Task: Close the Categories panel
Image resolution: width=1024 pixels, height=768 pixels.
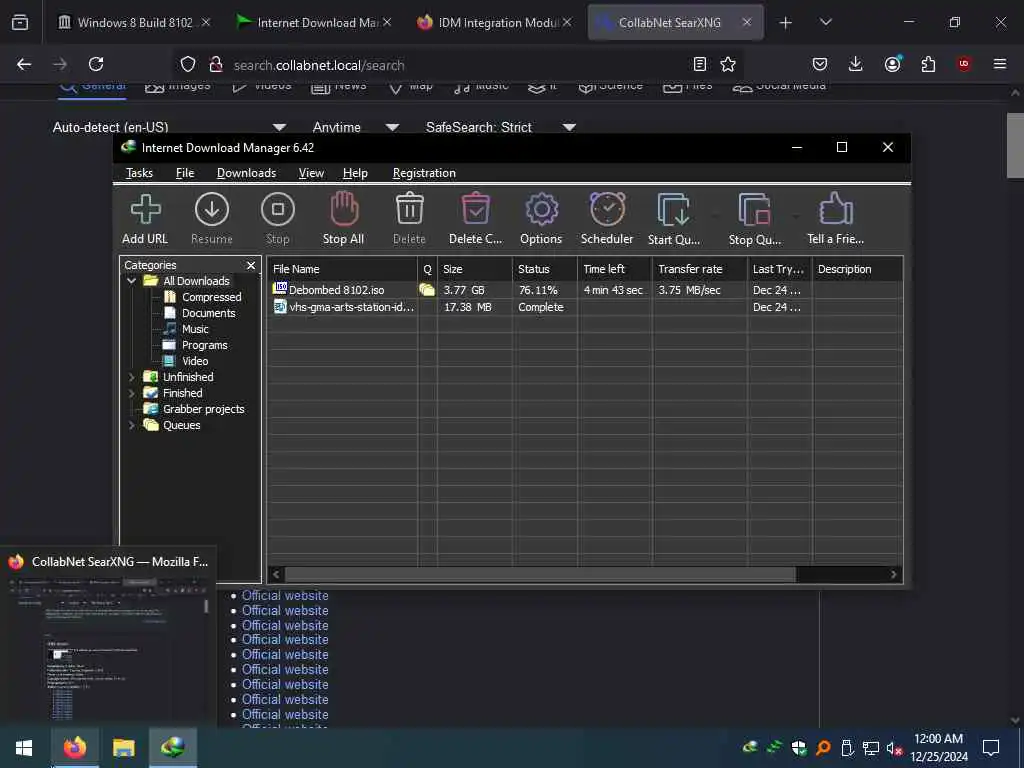Action: [251, 265]
